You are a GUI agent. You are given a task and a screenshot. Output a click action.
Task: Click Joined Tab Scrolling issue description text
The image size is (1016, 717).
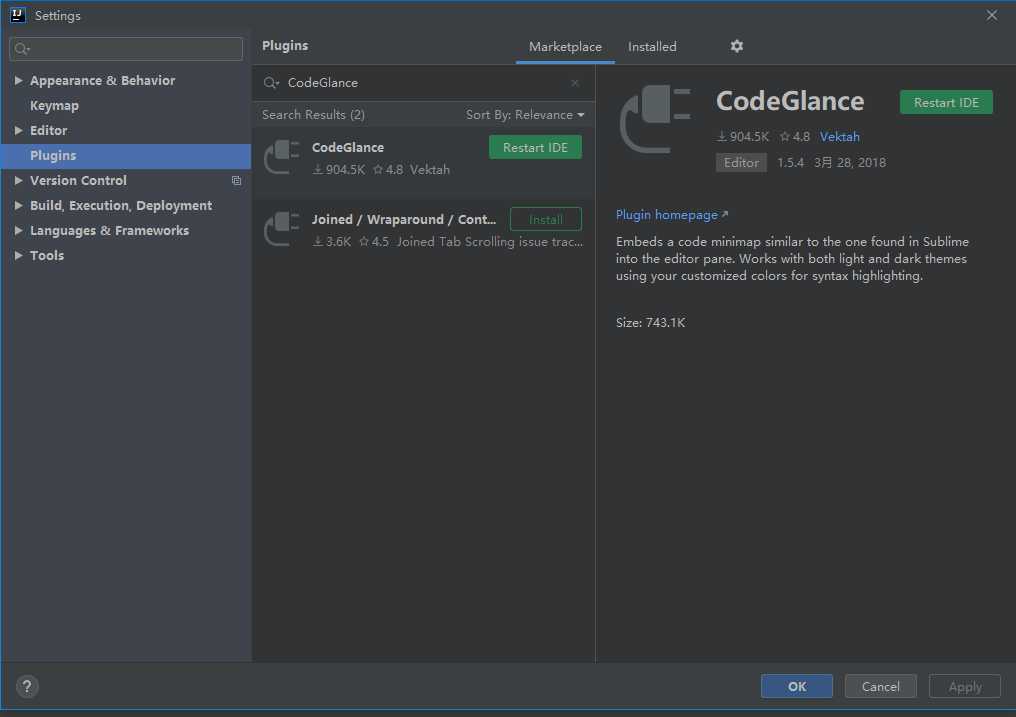[490, 242]
